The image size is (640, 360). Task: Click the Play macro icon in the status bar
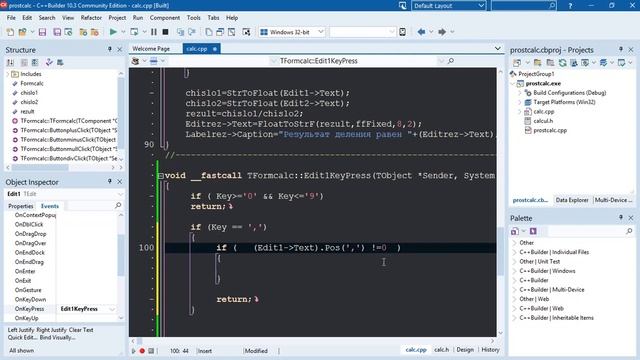coord(133,351)
